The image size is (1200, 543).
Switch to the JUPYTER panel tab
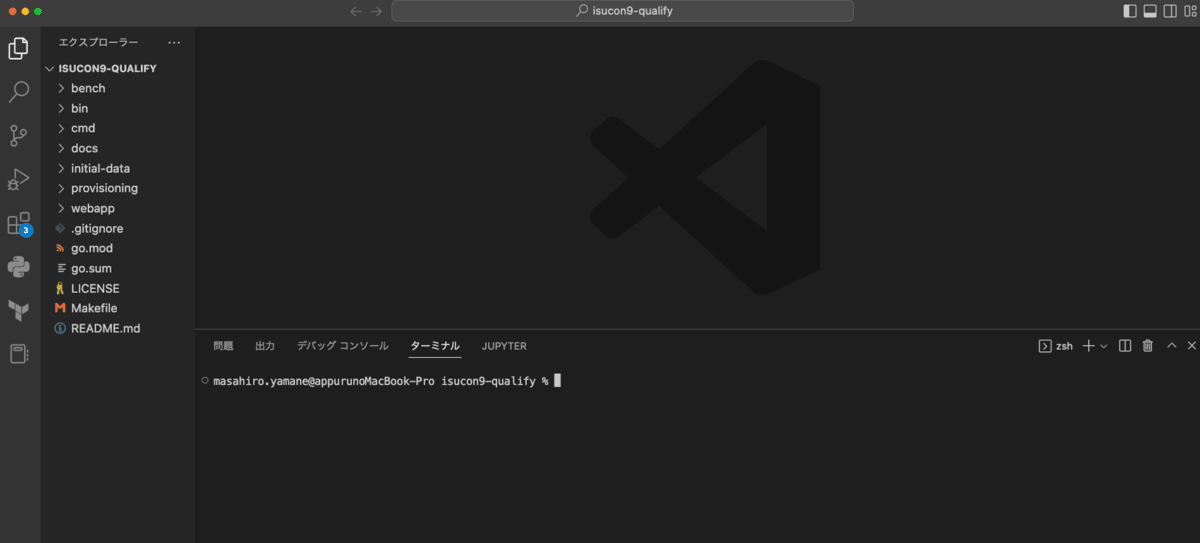[504, 346]
